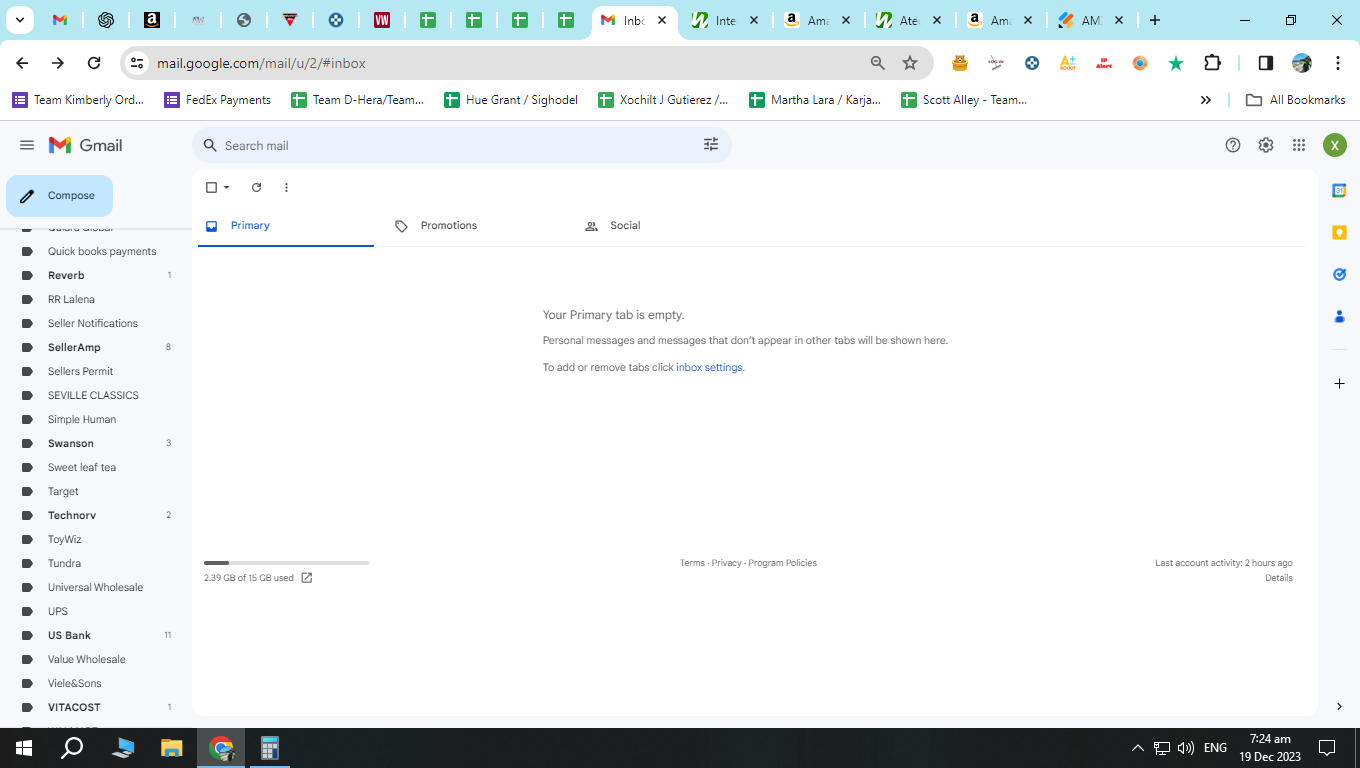
Task: Open search options filter icon
Action: [711, 145]
